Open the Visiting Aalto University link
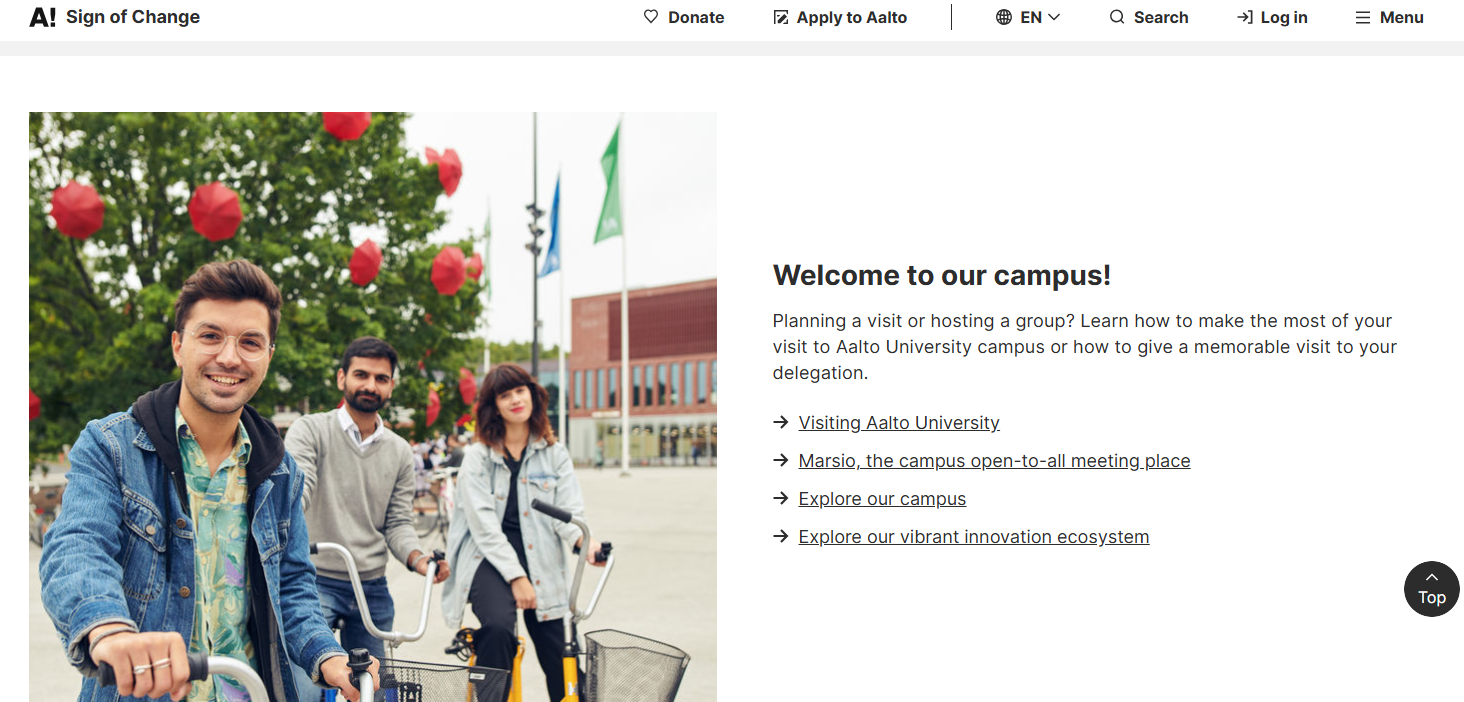The width and height of the screenshot is (1464, 702). (x=899, y=423)
